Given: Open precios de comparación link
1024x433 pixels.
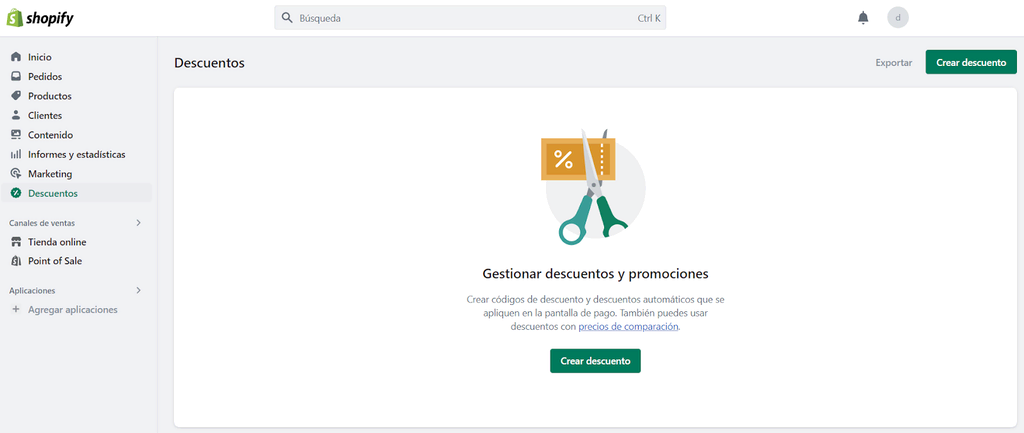Looking at the screenshot, I should tap(629, 327).
